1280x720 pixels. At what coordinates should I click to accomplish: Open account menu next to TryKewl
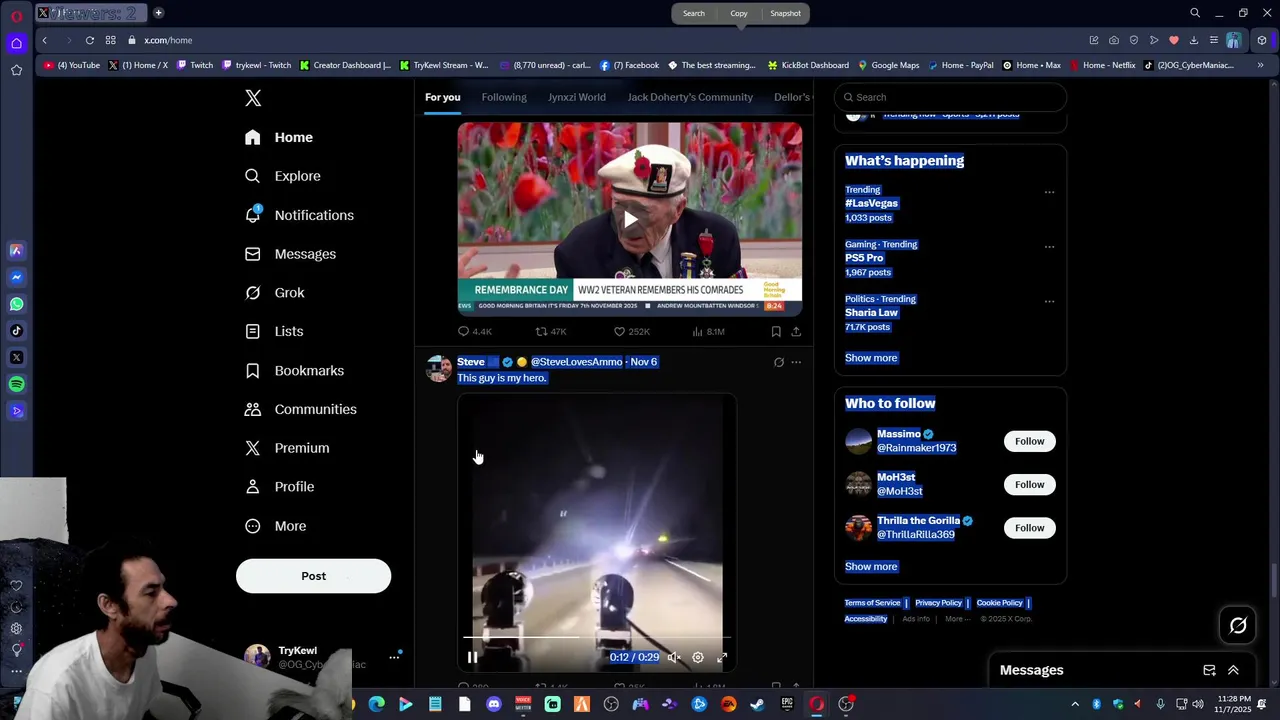394,657
